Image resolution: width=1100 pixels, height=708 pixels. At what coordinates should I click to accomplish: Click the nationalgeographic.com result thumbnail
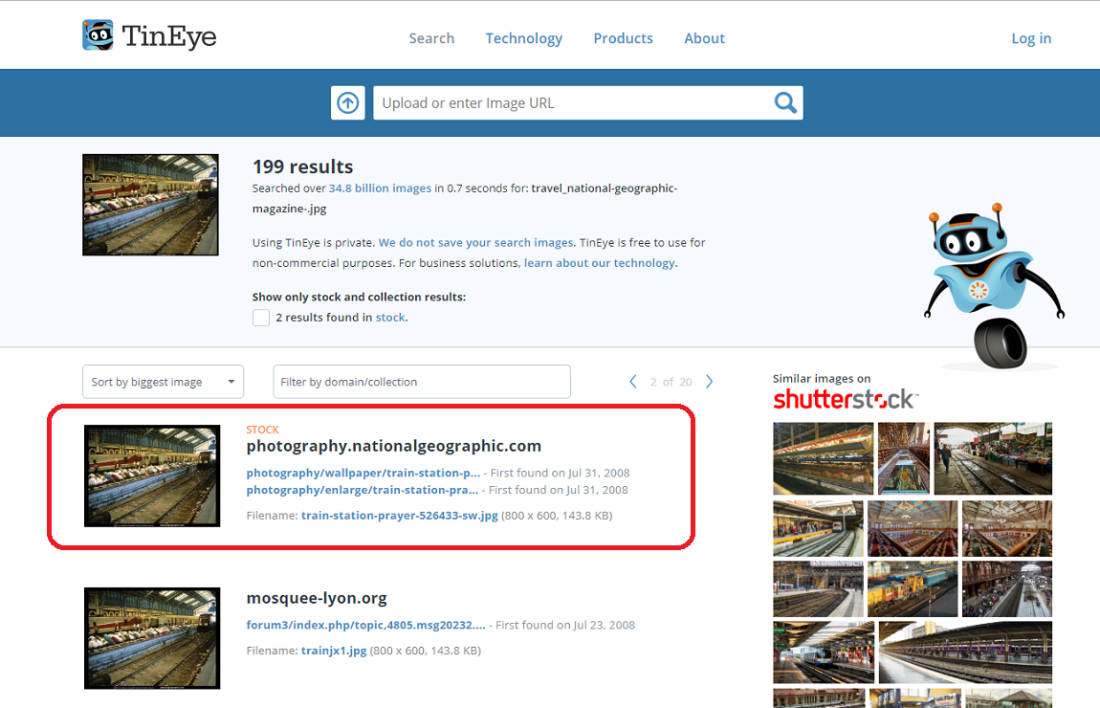click(152, 476)
